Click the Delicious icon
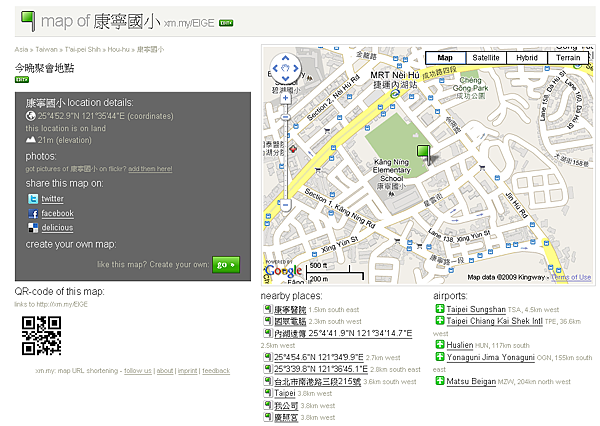The image size is (600, 426). [33, 228]
